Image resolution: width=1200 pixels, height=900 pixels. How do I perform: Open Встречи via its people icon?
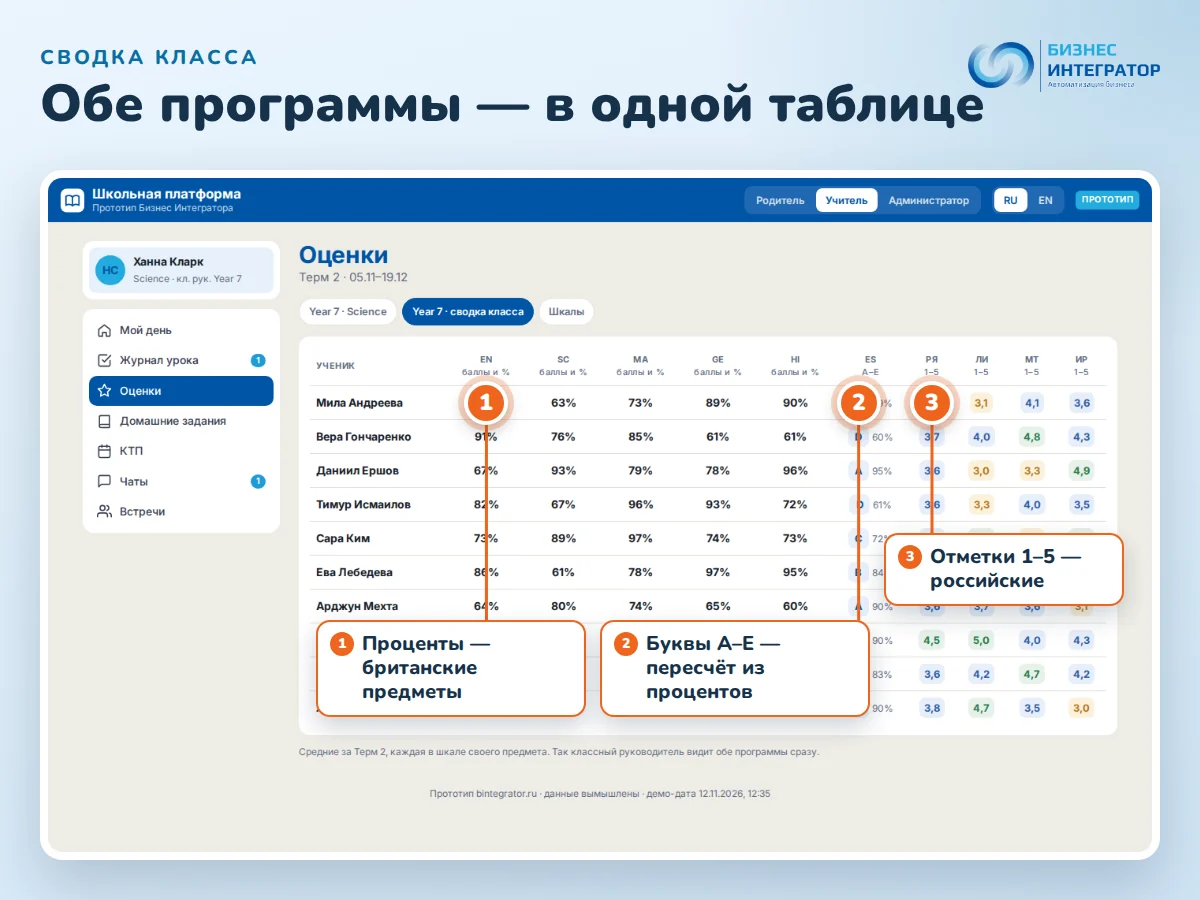(x=104, y=511)
